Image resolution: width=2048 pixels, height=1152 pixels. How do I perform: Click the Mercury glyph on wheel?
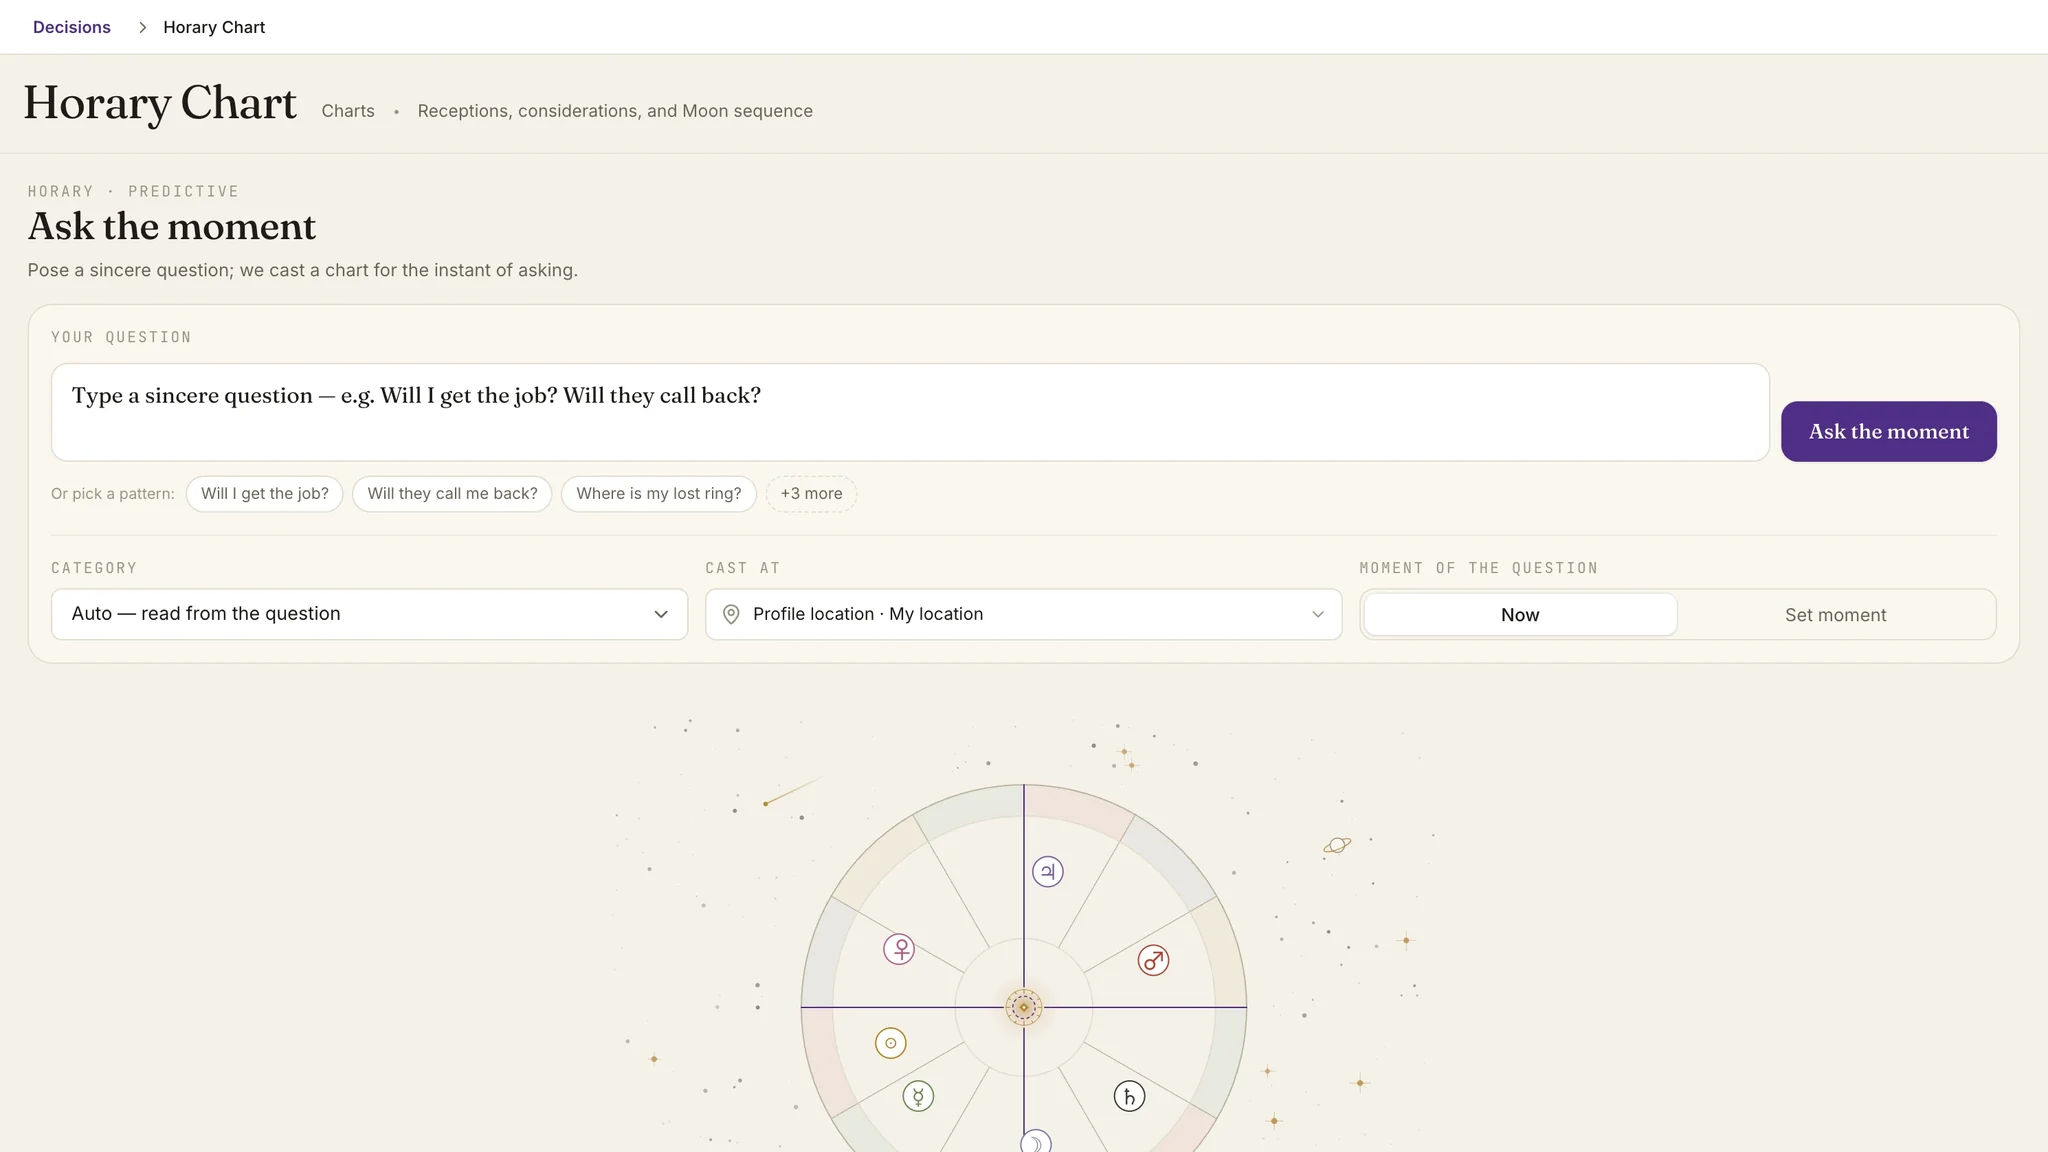point(918,1096)
